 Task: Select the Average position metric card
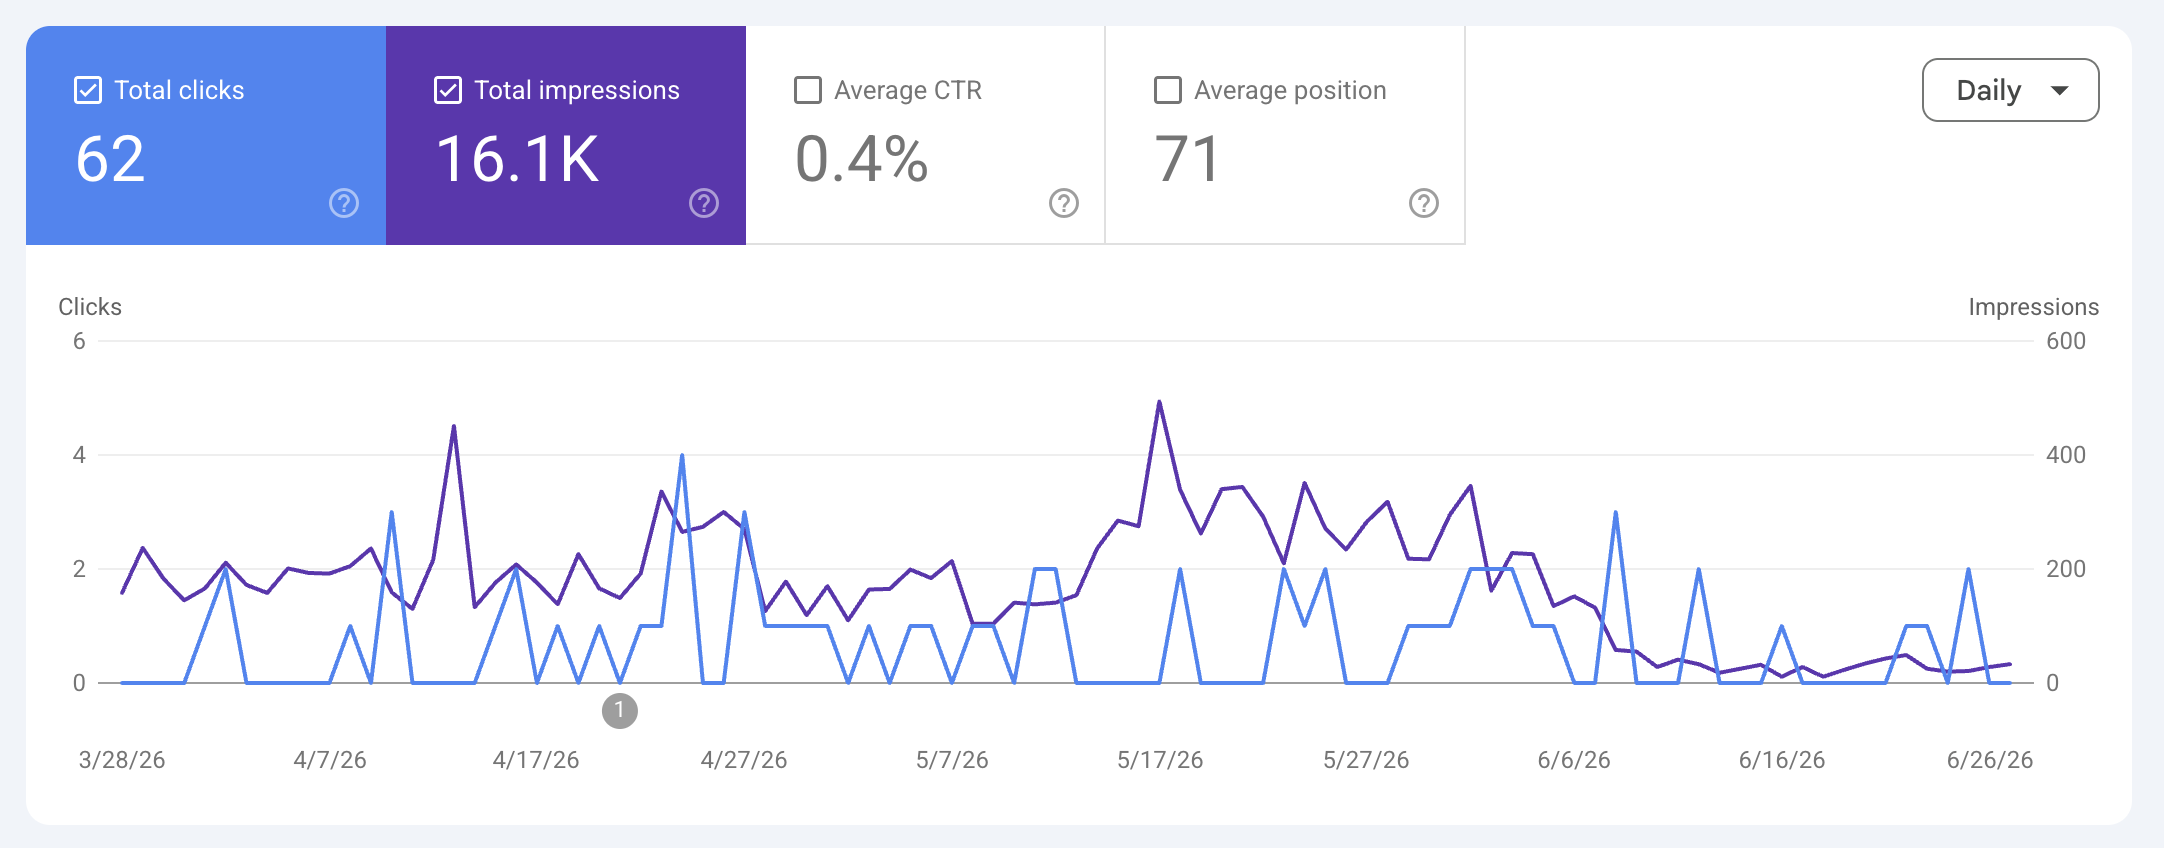click(1285, 135)
